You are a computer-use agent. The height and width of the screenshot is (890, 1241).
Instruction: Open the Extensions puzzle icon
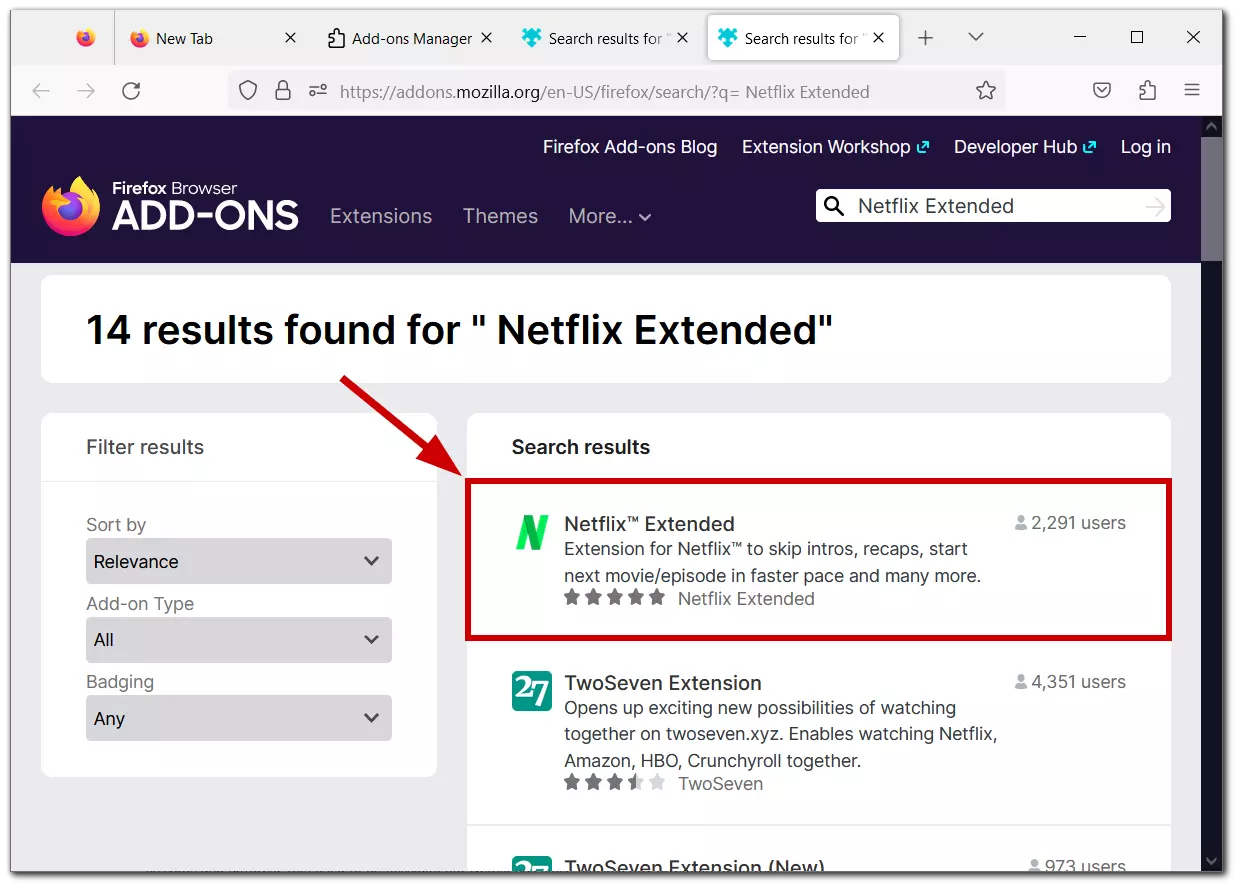click(x=1147, y=91)
